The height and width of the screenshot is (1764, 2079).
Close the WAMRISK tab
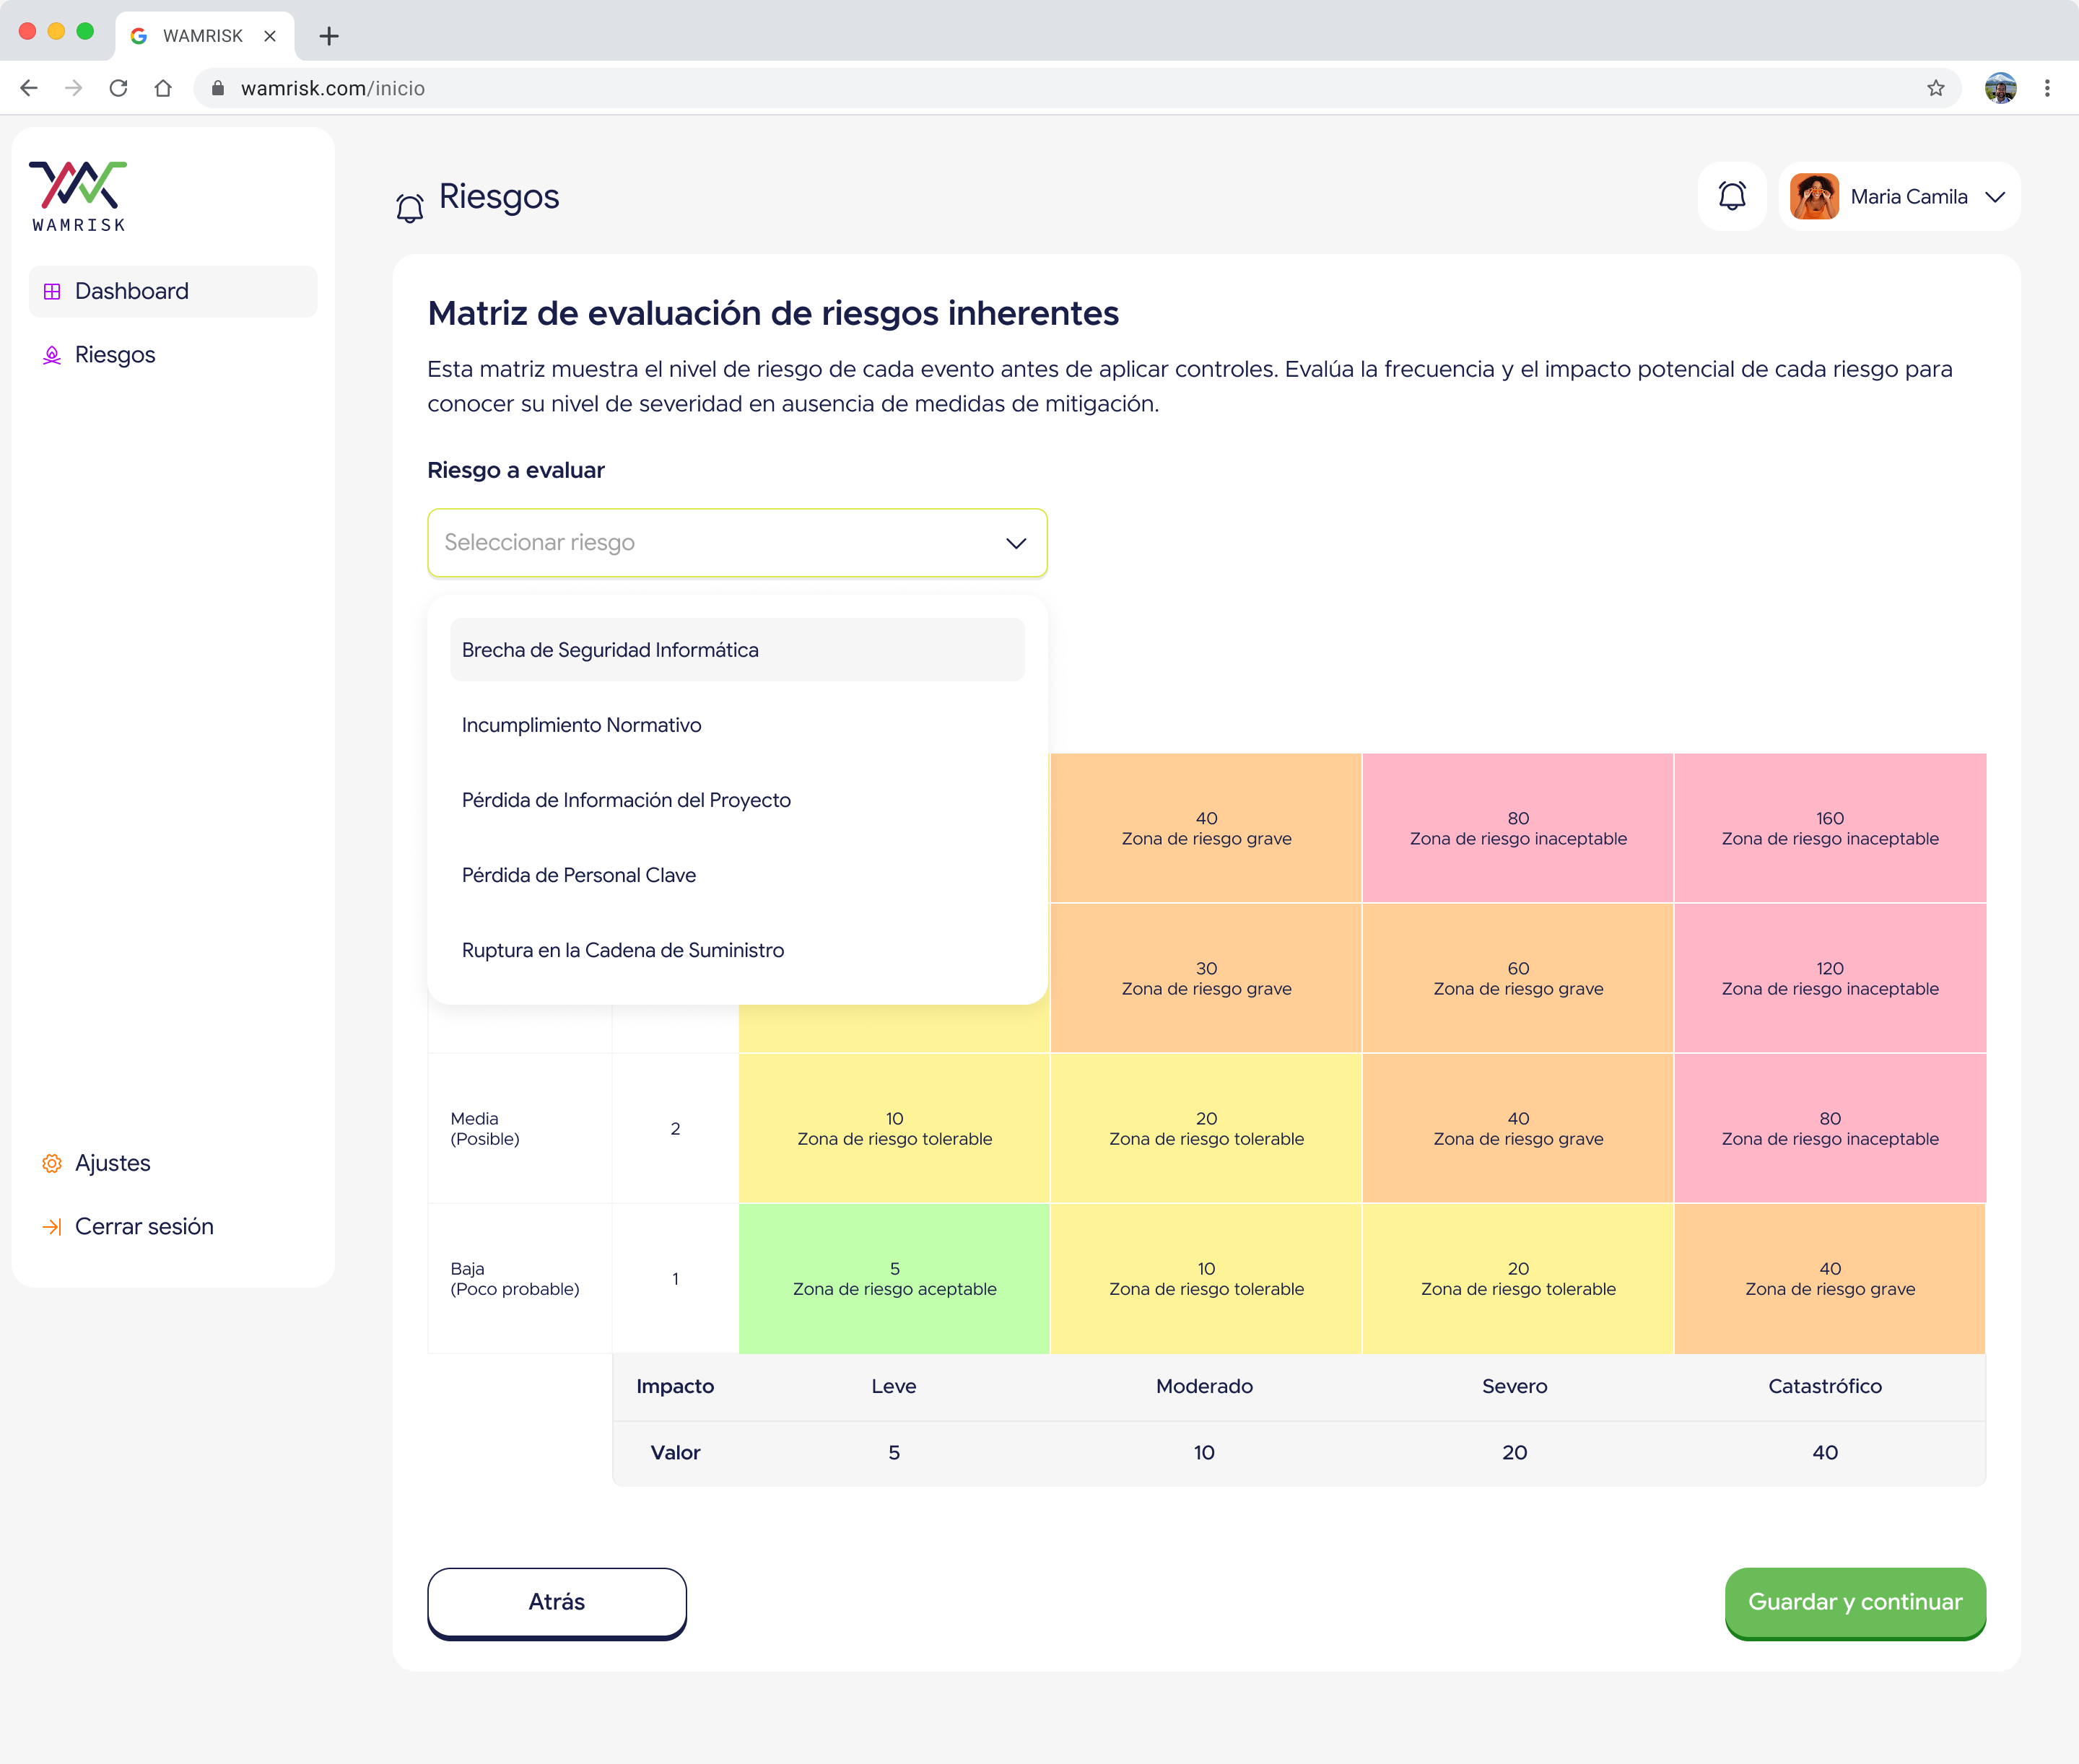coord(270,36)
